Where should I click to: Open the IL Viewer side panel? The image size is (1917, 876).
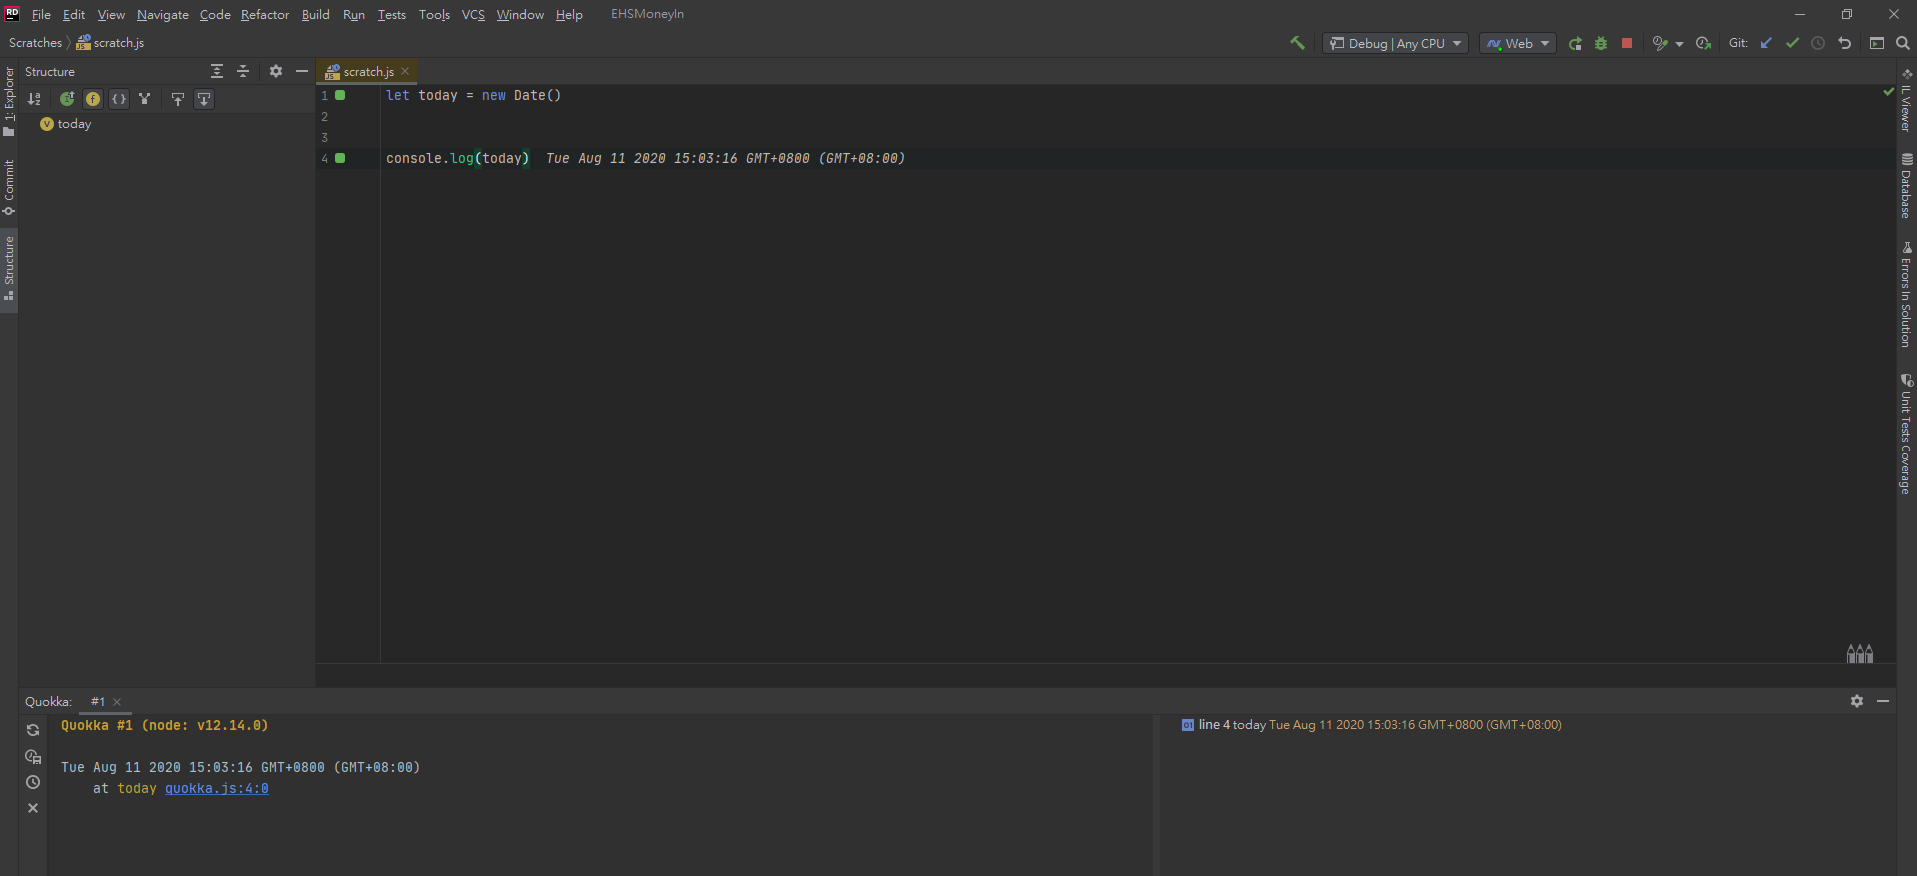click(1906, 100)
